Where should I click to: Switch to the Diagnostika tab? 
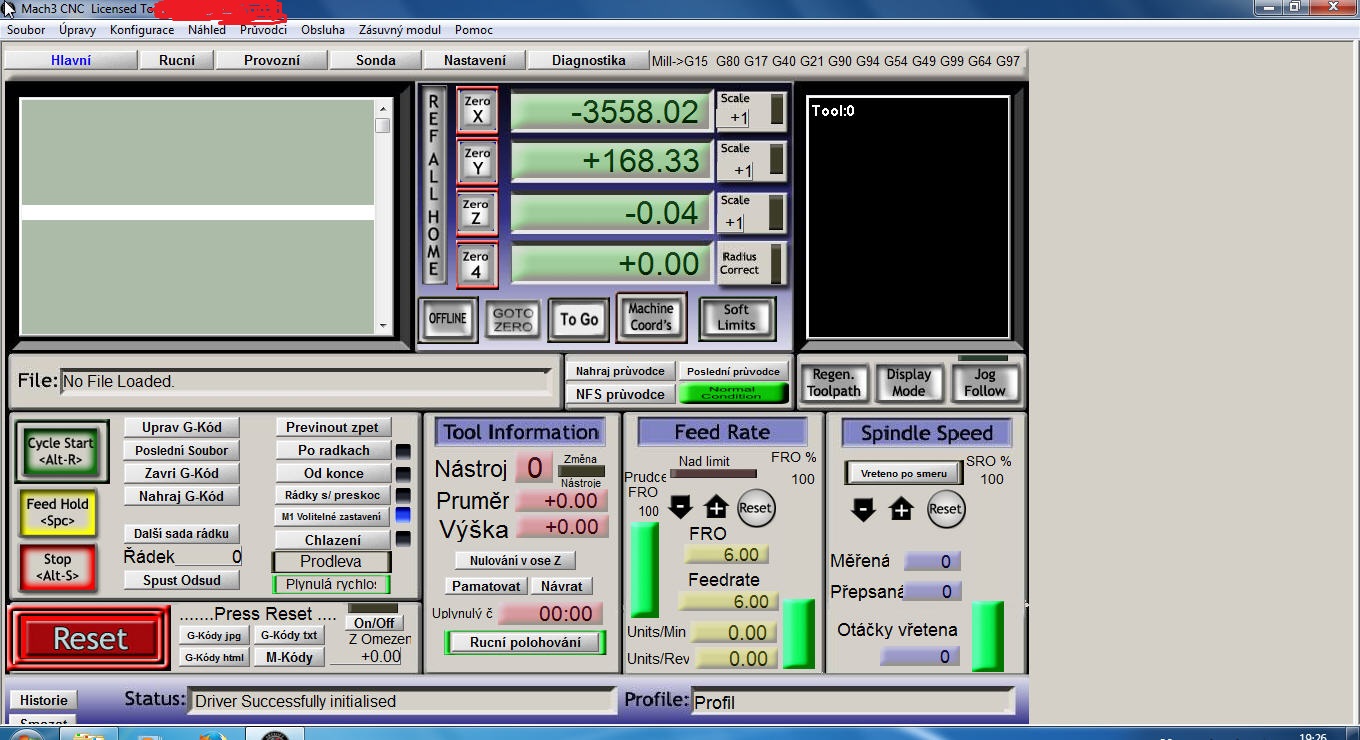click(x=589, y=60)
